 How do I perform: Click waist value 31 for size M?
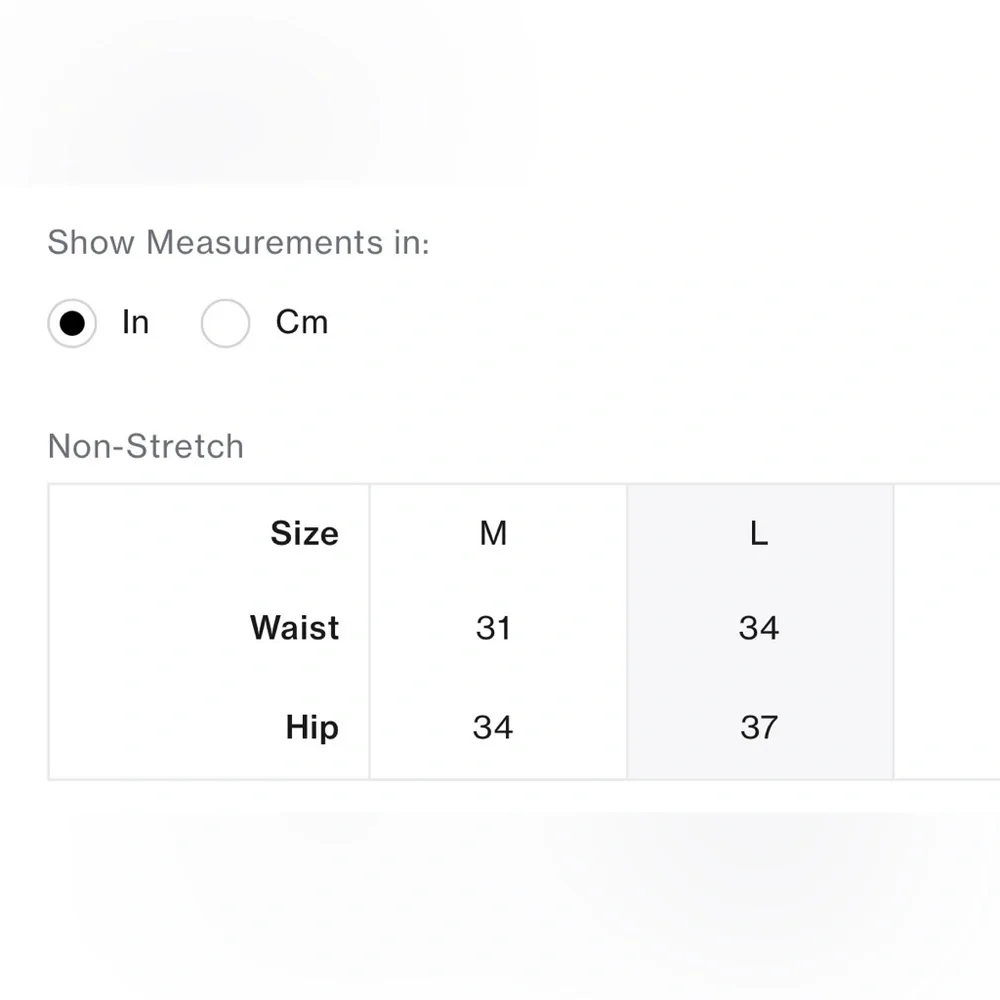493,628
